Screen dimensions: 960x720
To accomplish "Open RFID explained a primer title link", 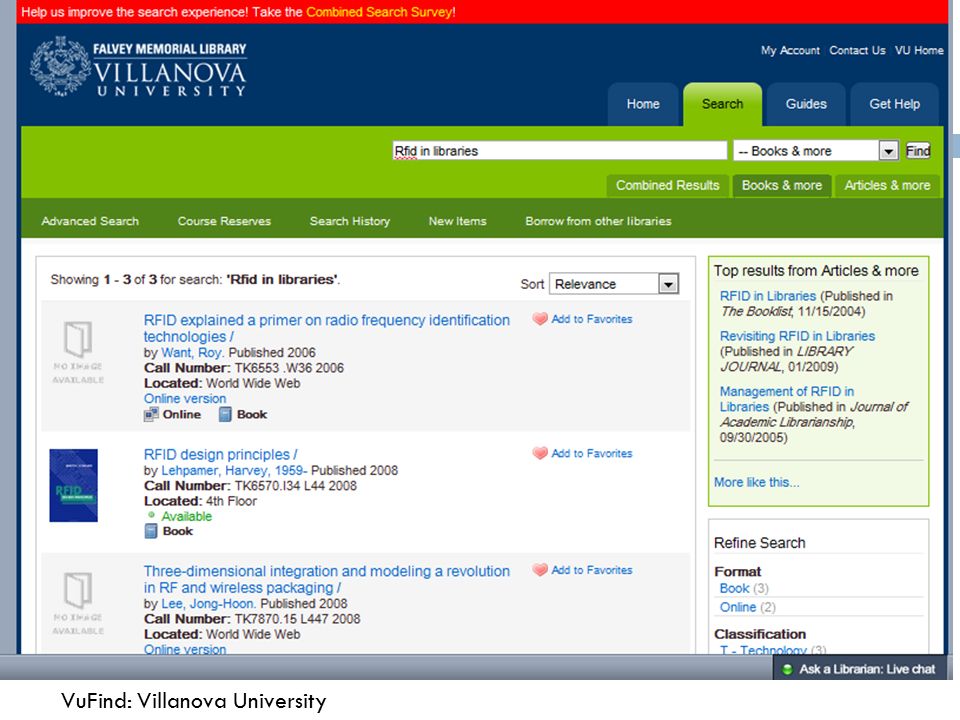I will coord(326,328).
